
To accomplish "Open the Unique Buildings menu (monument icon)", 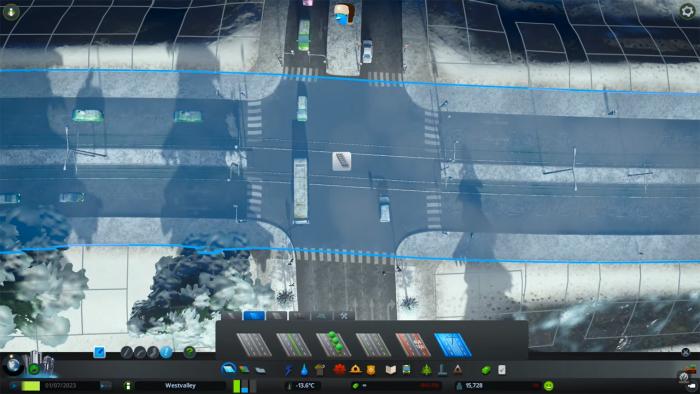I will [442, 369].
